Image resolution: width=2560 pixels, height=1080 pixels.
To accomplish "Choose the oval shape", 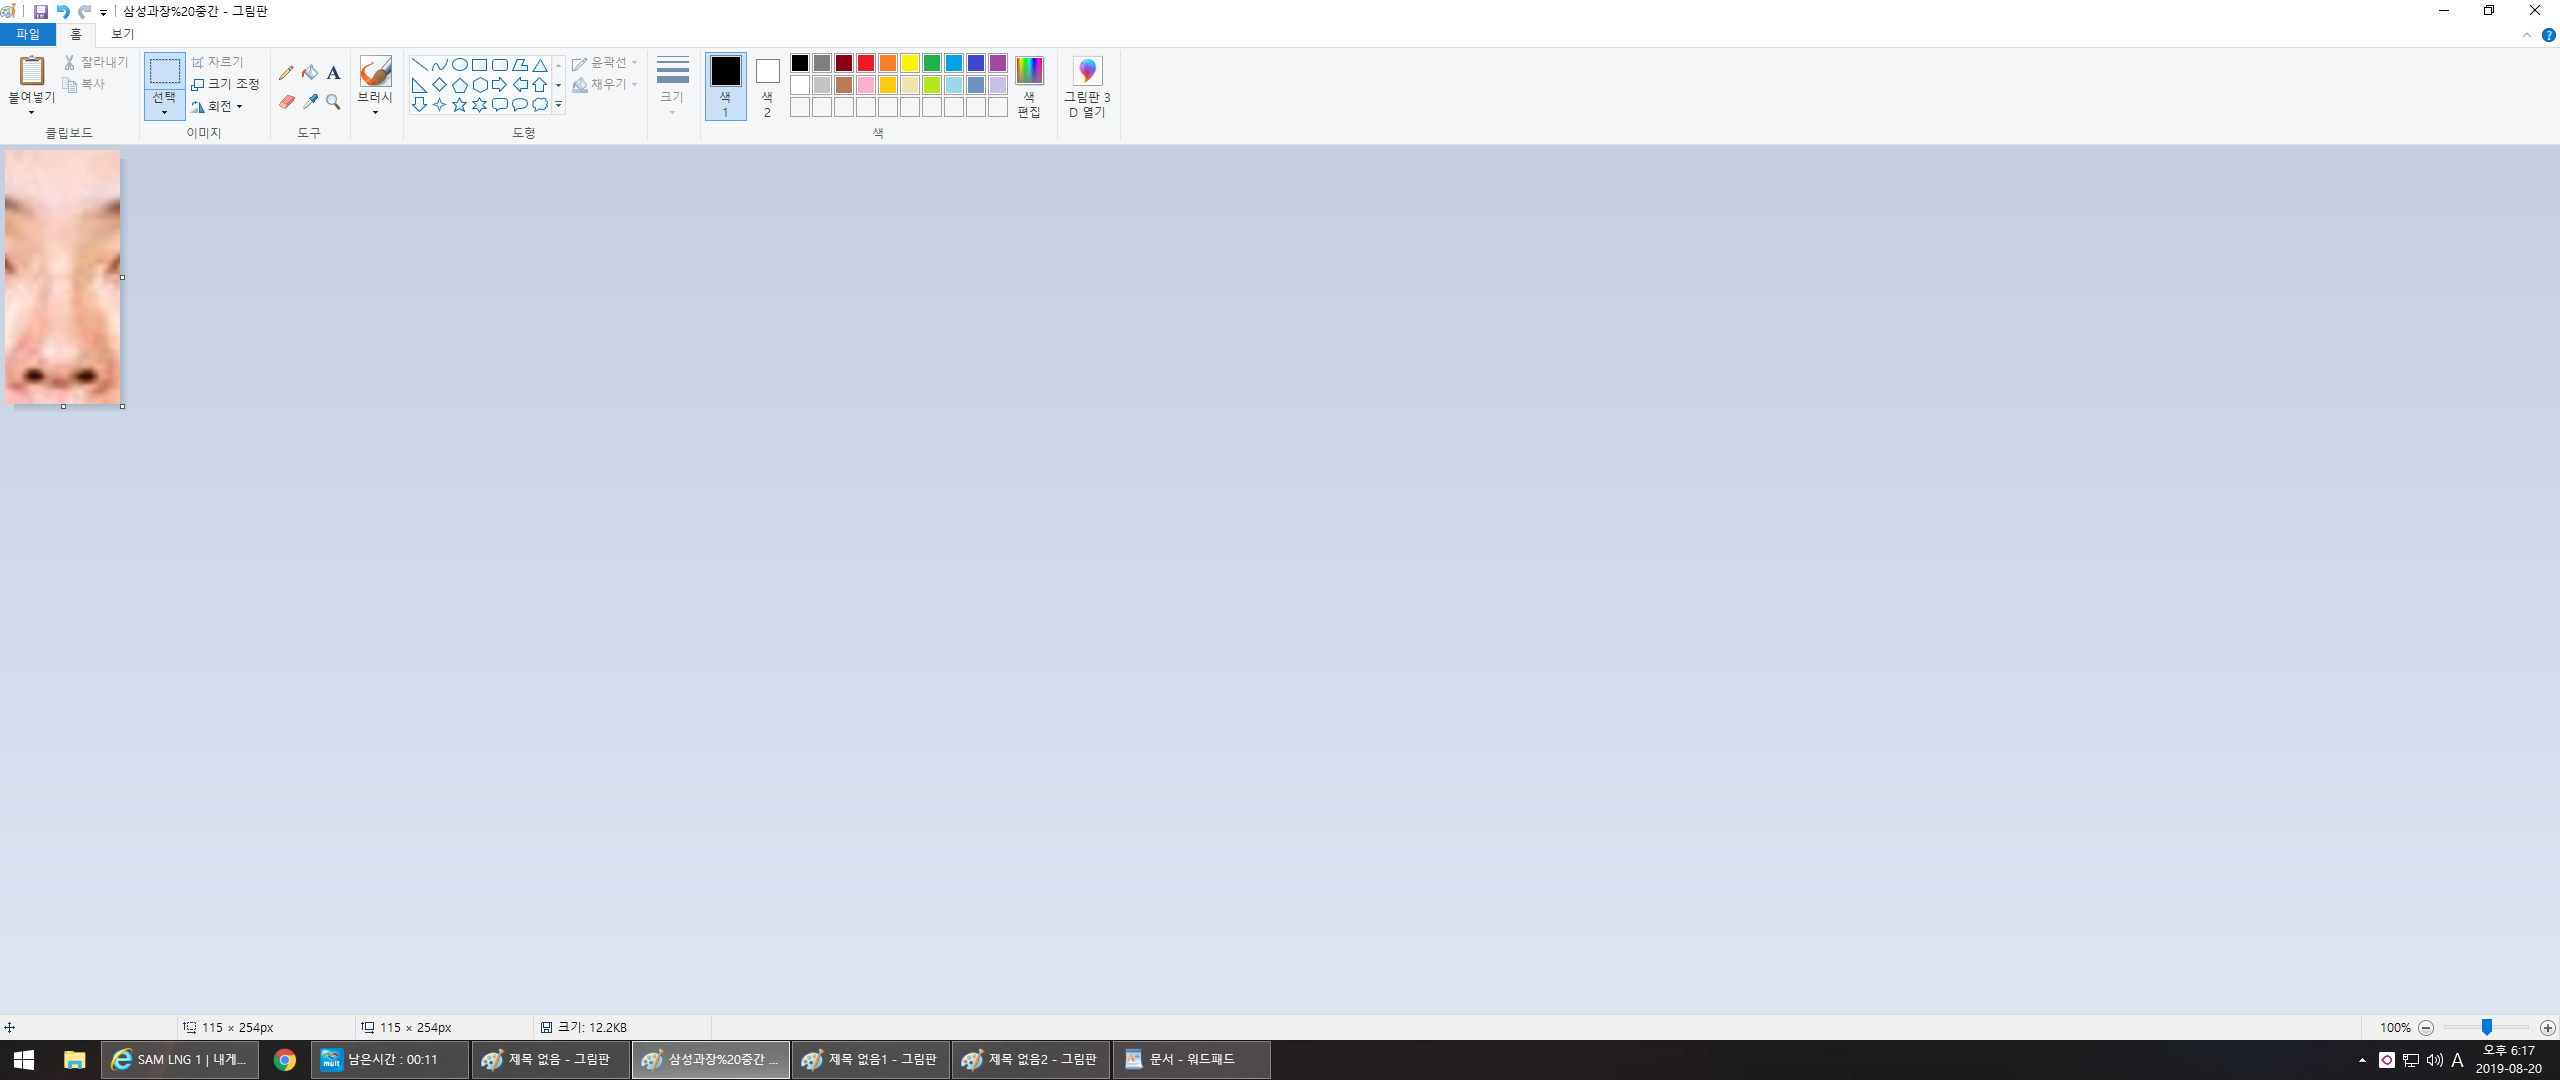I will [459, 64].
